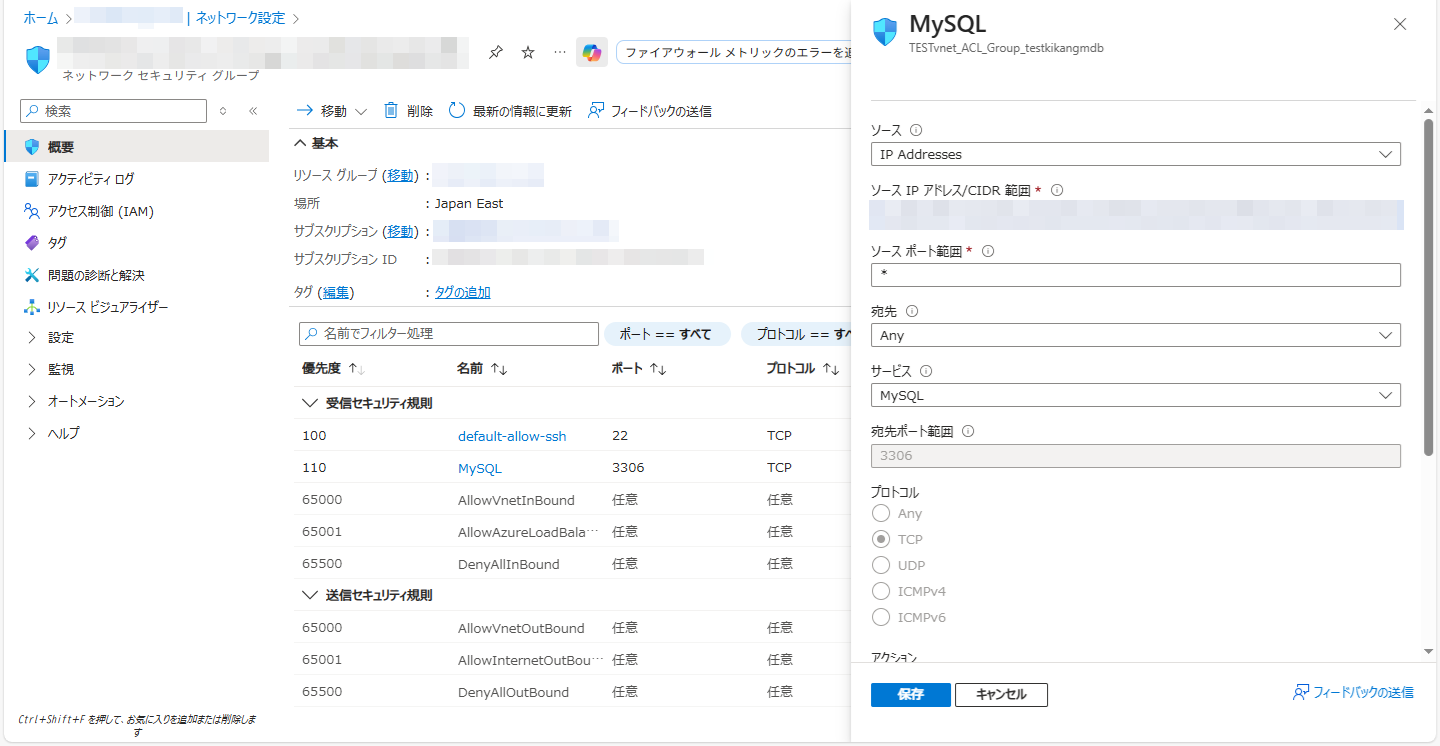Select the Any protocol radio button
This screenshot has width=1440, height=746.
(881, 513)
